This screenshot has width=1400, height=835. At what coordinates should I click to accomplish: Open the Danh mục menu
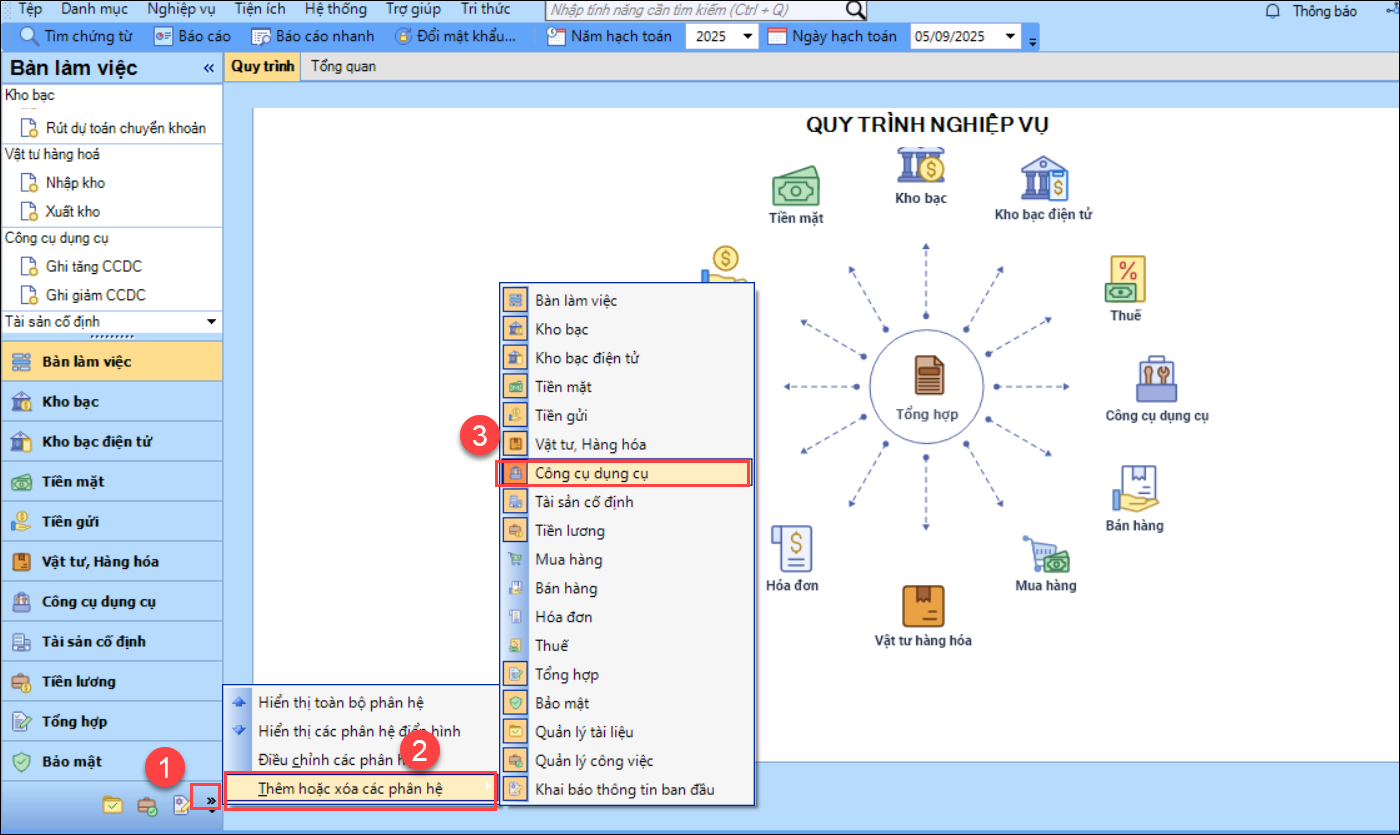[x=94, y=9]
